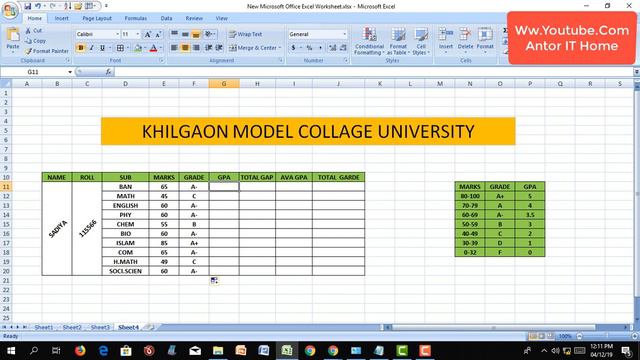Viewport: 640px width, 360px height.
Task: Apply the Accounting dollar number format
Action: (293, 48)
